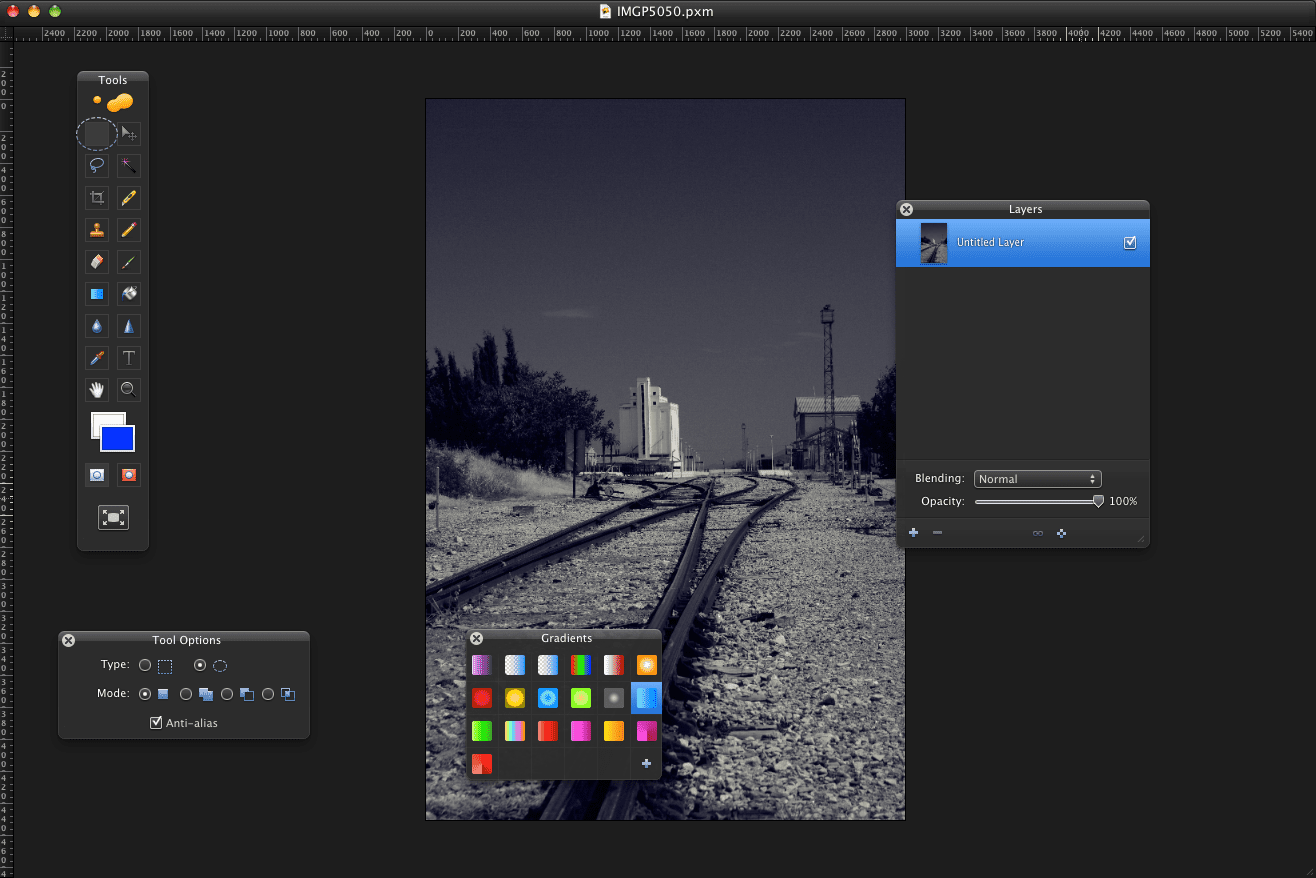Adjust the layer Opacity slider
This screenshot has width=1316, height=878.
click(x=1039, y=501)
